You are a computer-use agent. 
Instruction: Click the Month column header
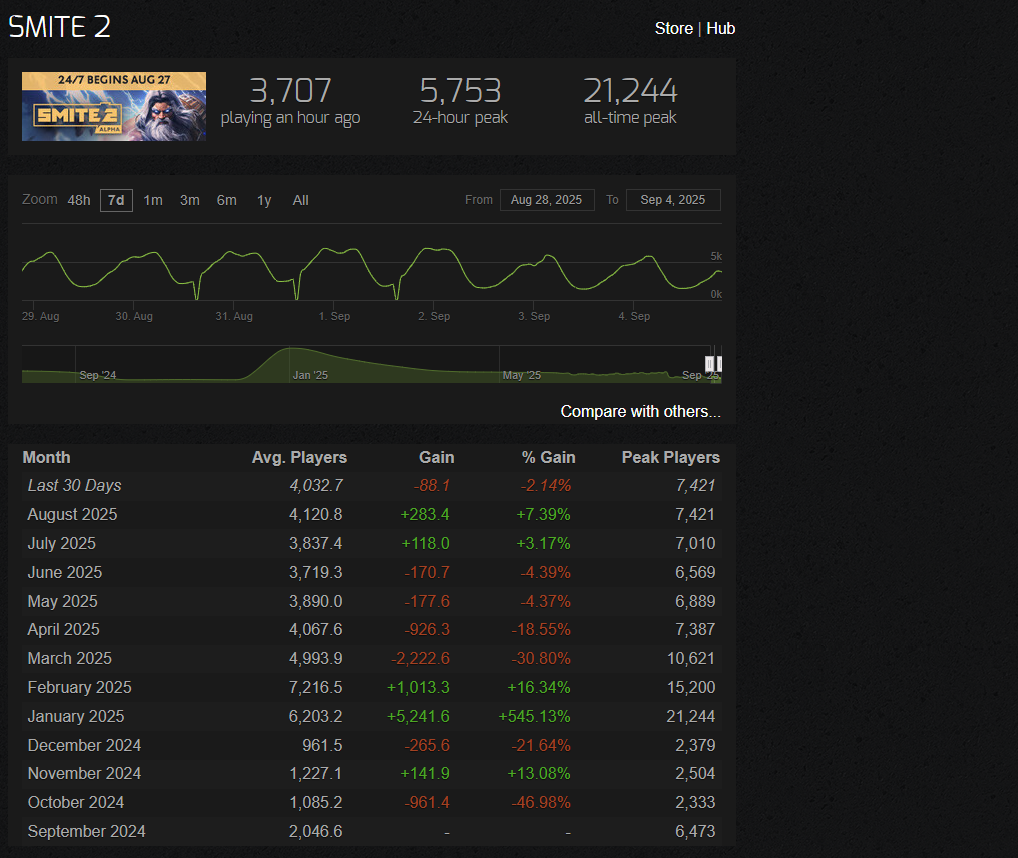[46, 458]
